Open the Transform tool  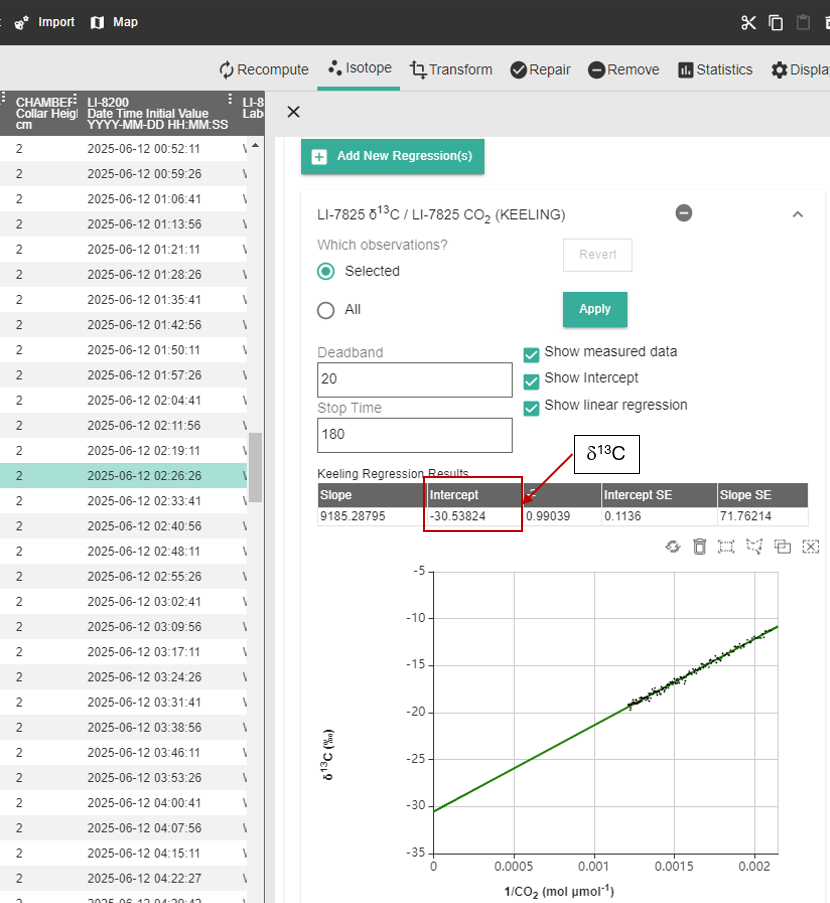[451, 70]
